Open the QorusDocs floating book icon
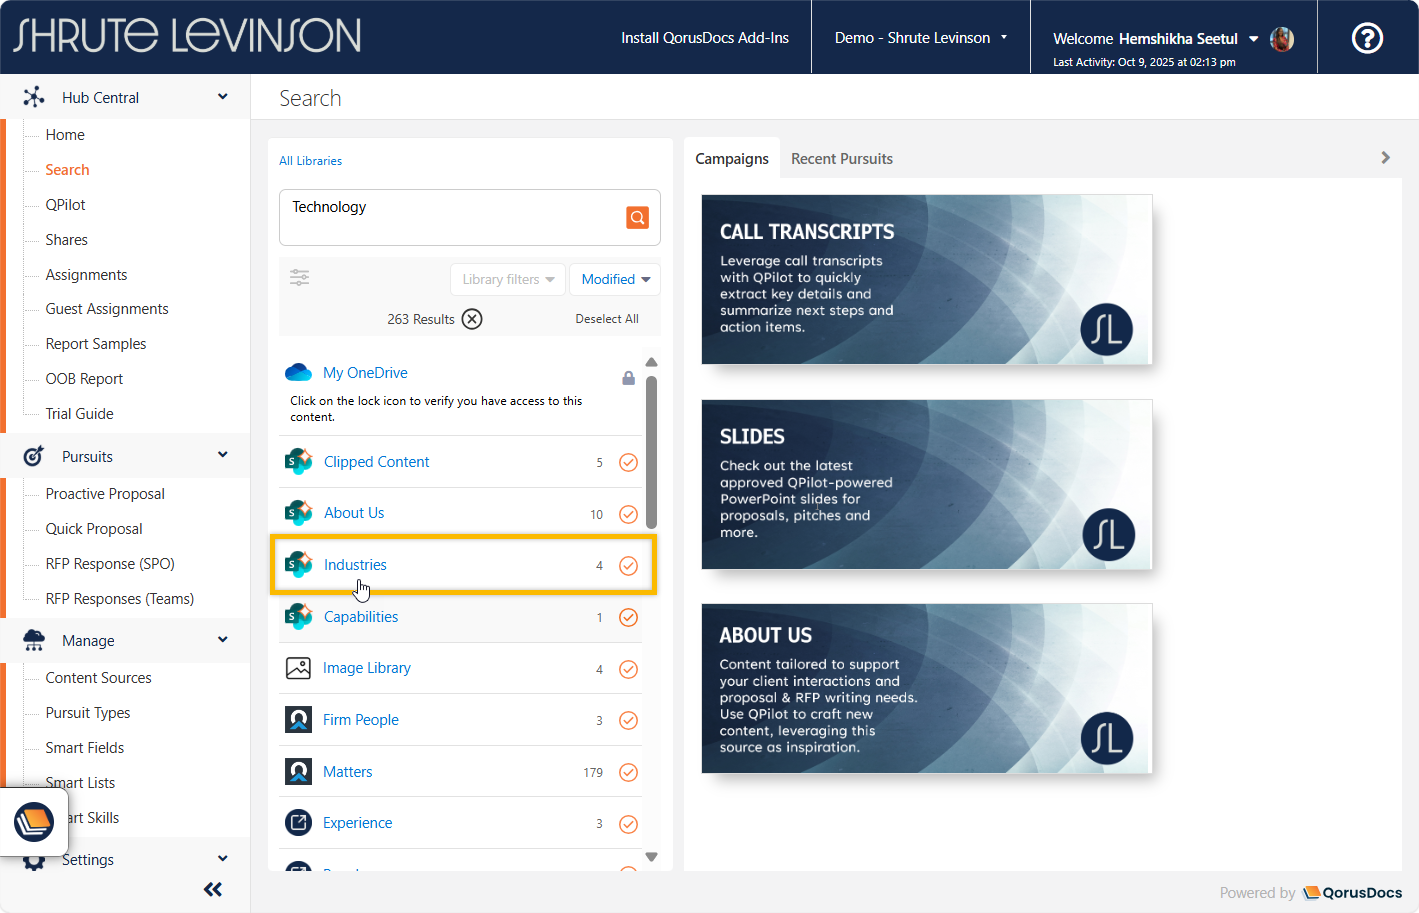 34,822
